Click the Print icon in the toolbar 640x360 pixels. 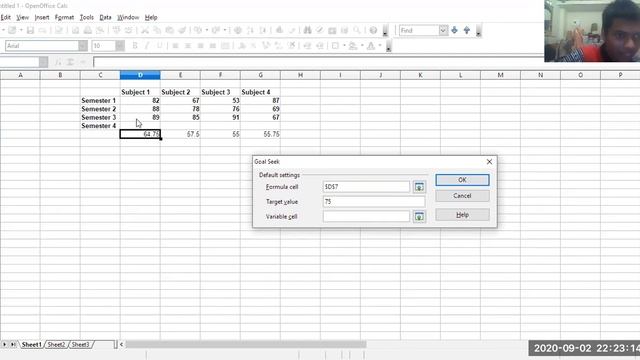[88, 30]
